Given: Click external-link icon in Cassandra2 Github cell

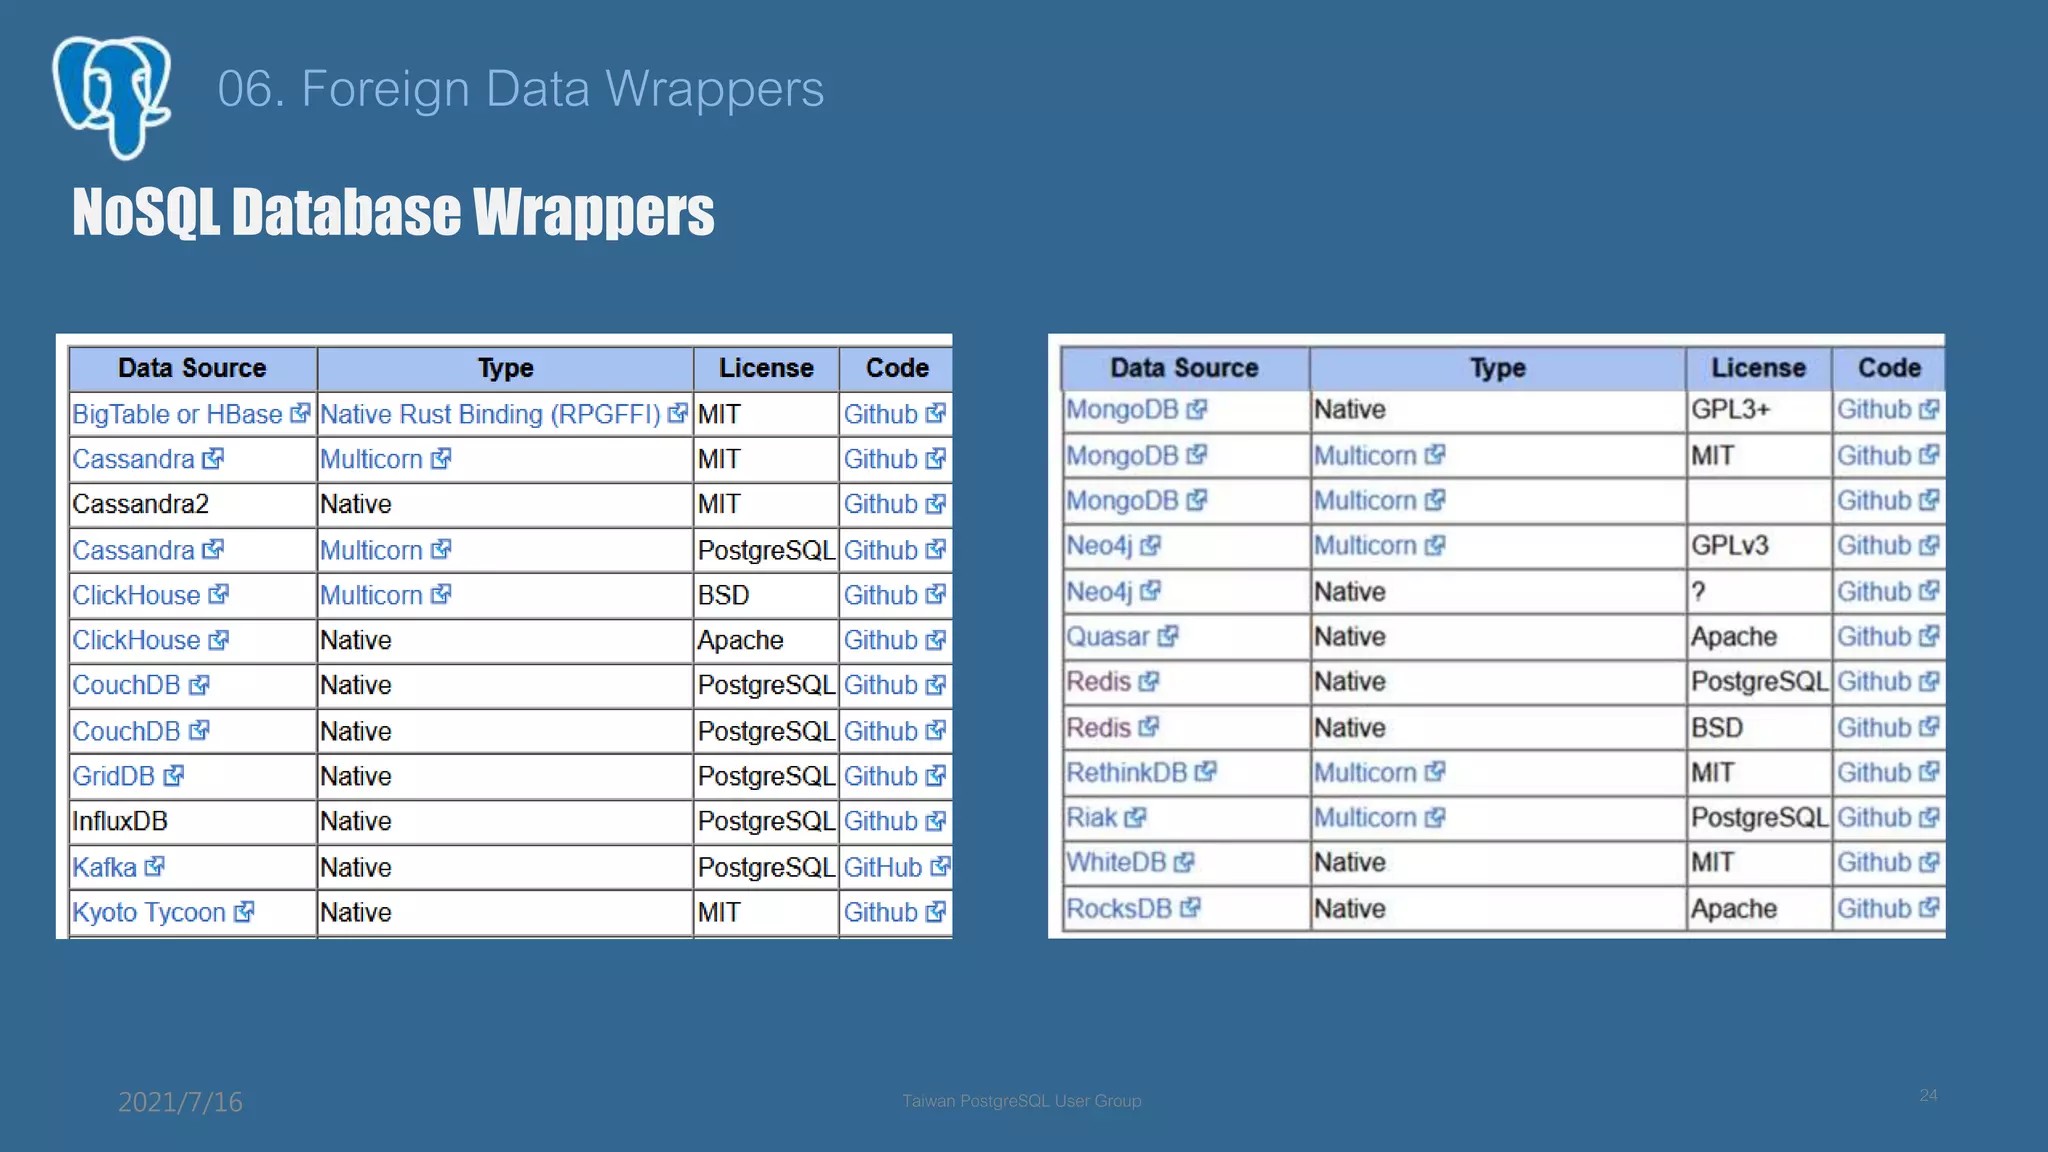Looking at the screenshot, I should (x=936, y=504).
